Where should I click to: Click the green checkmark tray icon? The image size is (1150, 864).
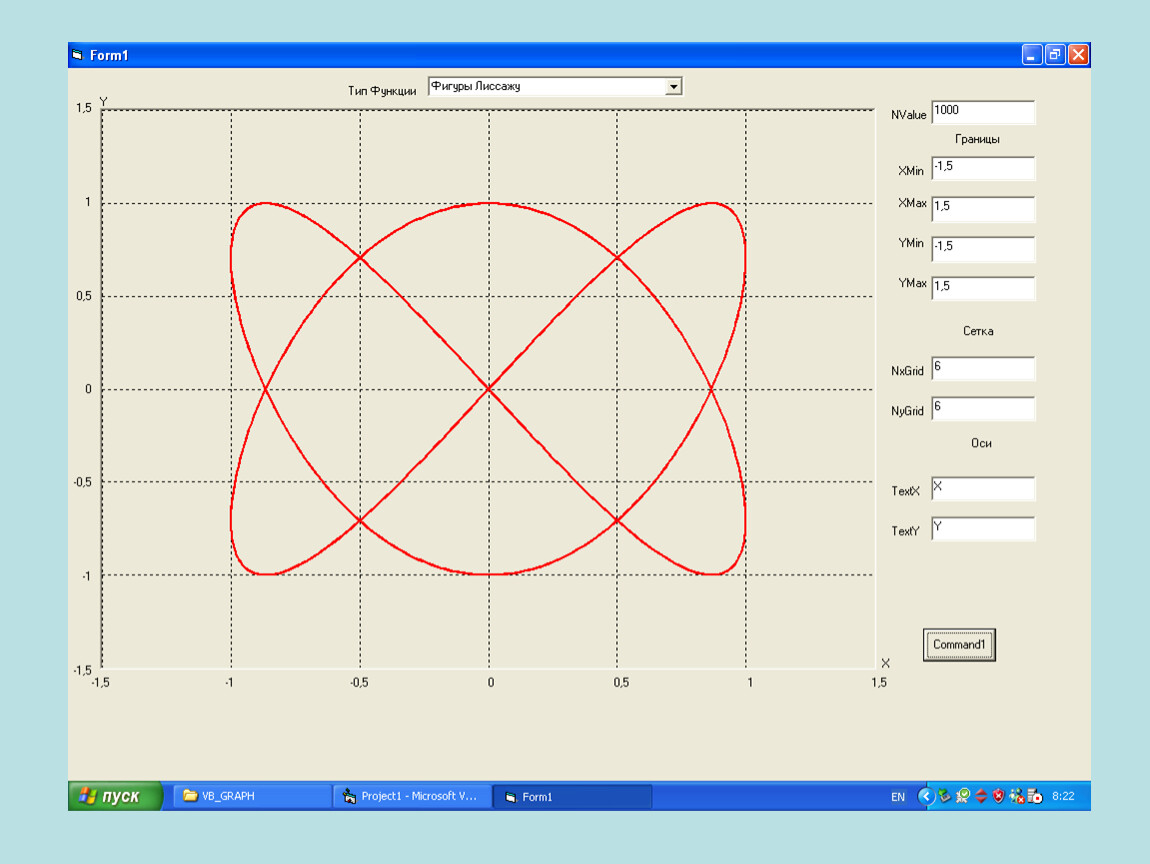[963, 797]
